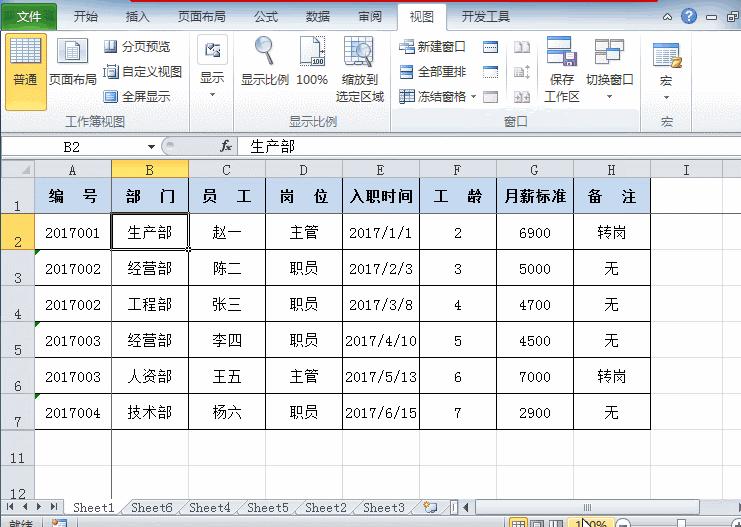The width and height of the screenshot is (741, 527).
Task: Click the Insert Worksheet tab icon
Action: [x=430, y=507]
